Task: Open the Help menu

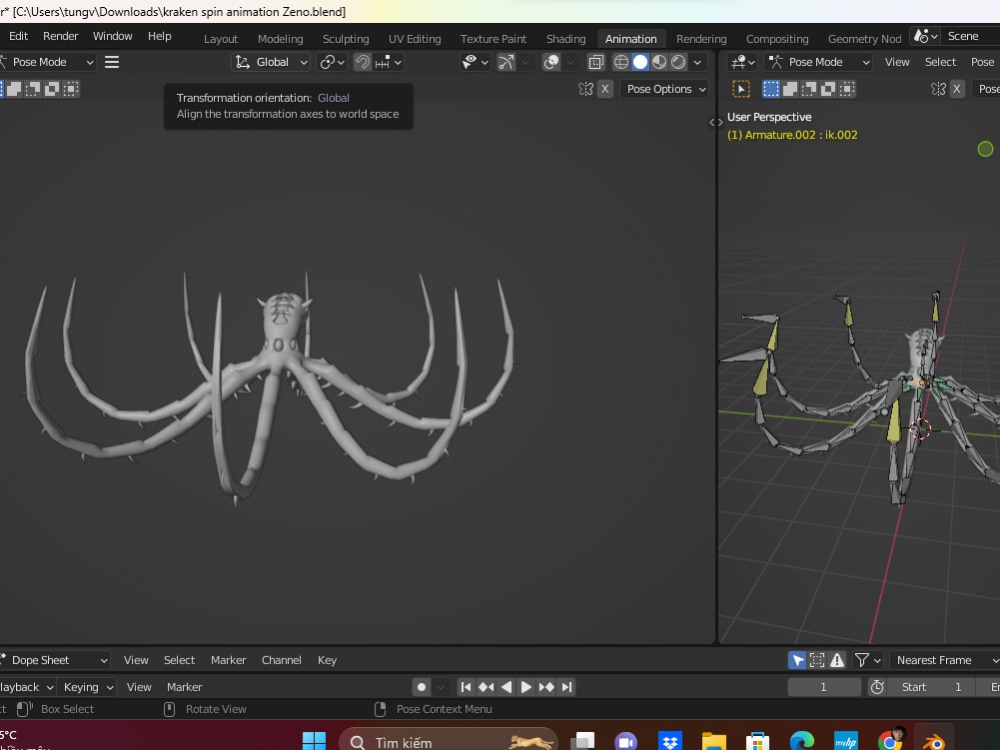Action: coord(159,36)
